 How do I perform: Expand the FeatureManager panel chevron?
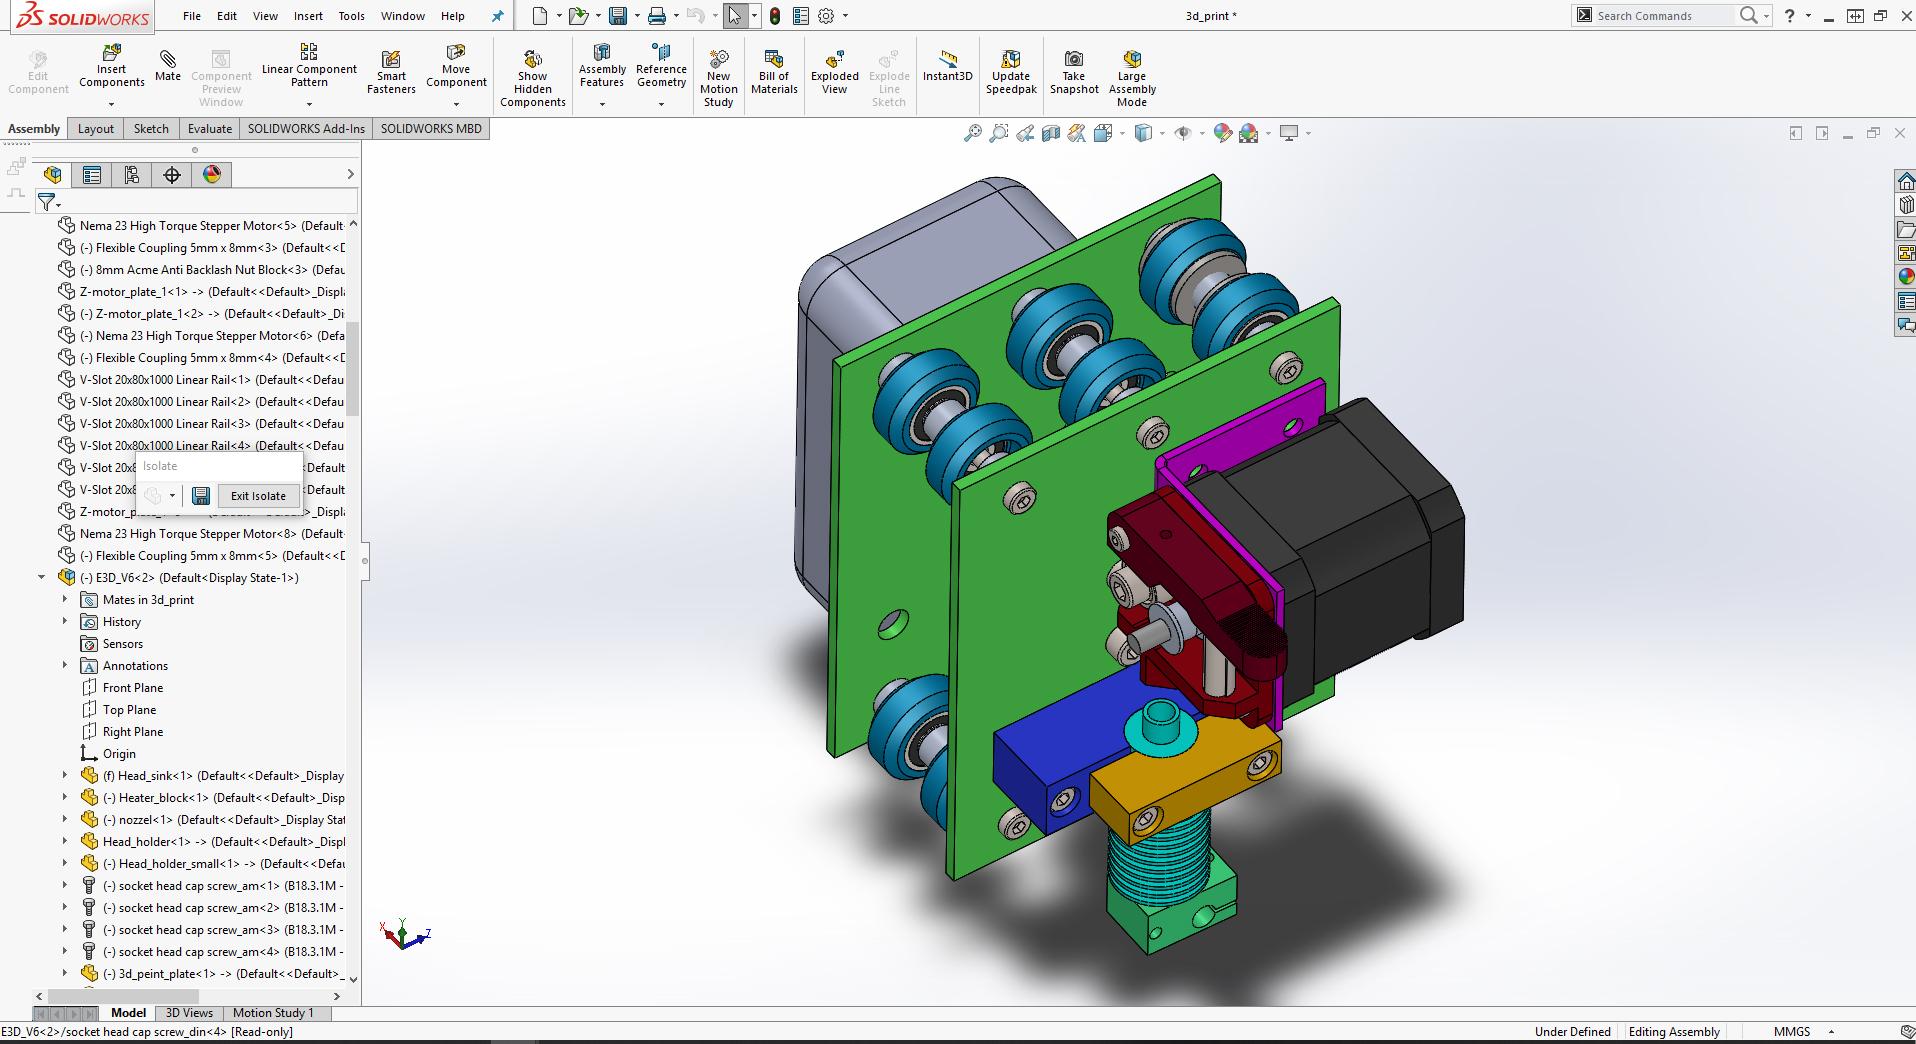[x=350, y=175]
